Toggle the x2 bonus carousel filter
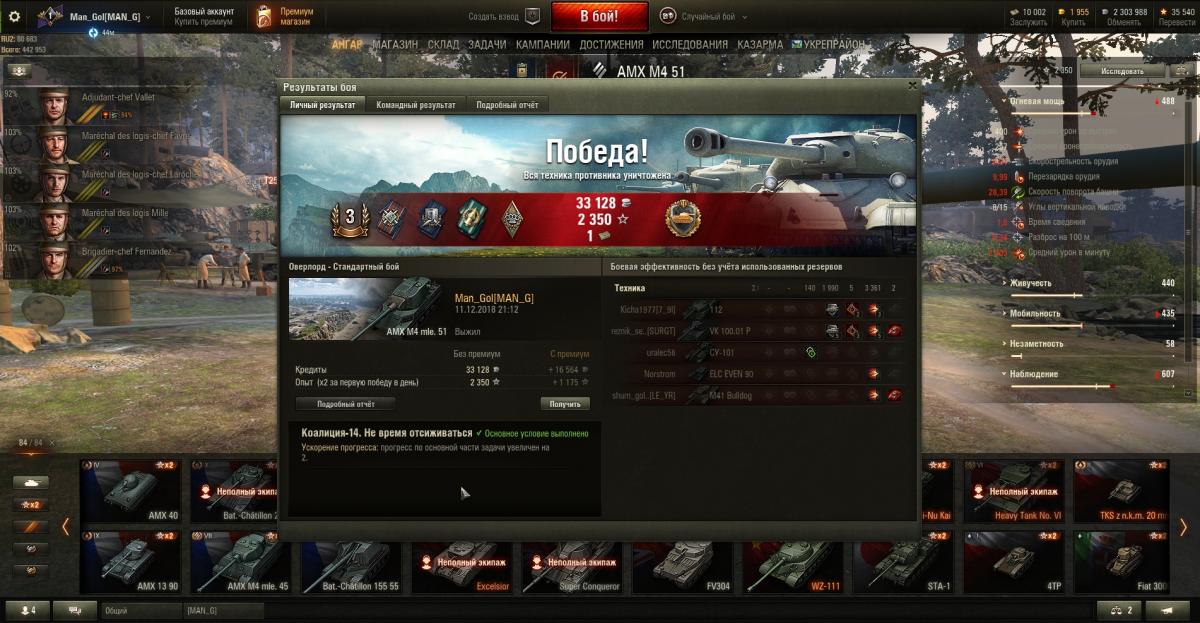This screenshot has height=623, width=1200. pos(30,504)
